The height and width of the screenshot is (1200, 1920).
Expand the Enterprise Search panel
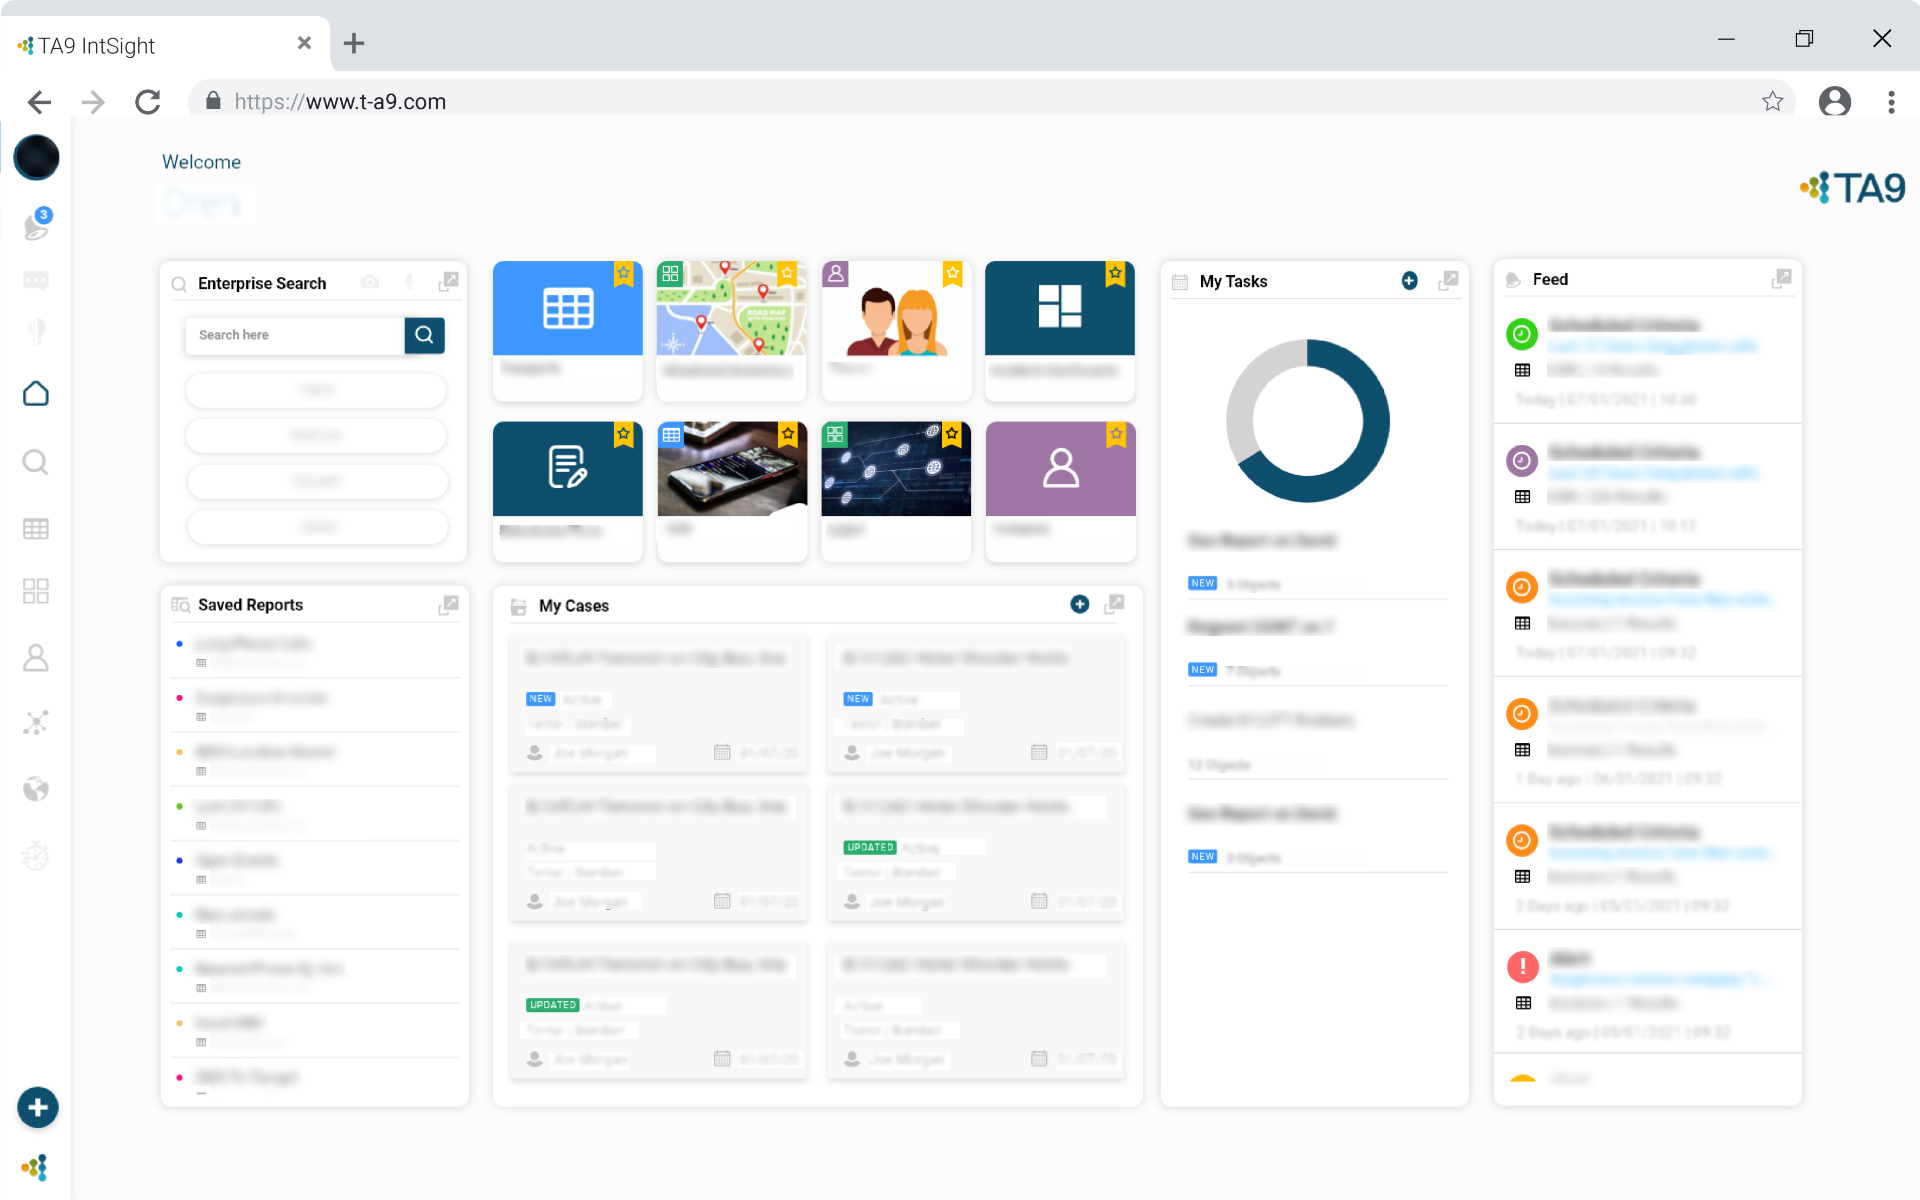point(448,282)
